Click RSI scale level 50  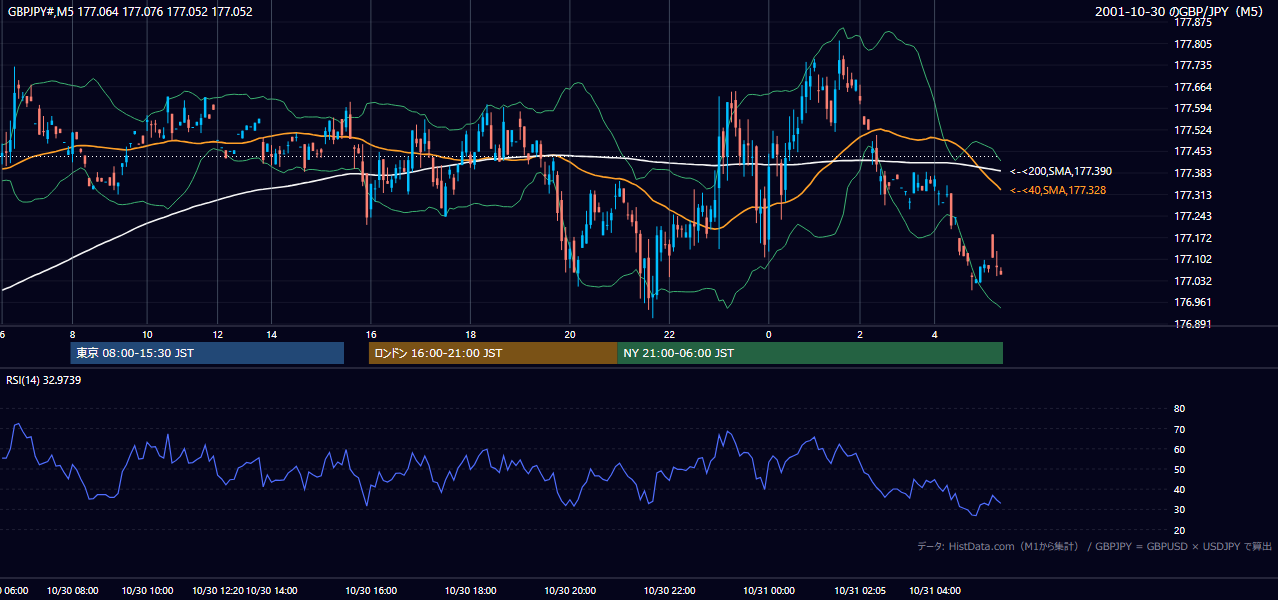1179,469
